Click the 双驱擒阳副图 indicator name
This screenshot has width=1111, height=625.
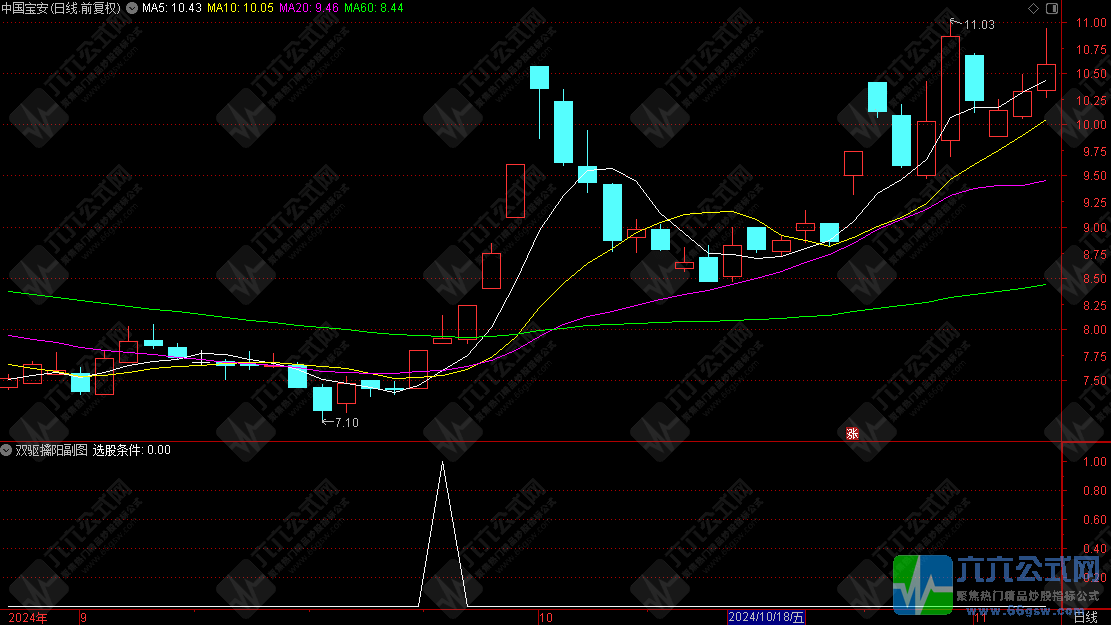click(x=51, y=450)
